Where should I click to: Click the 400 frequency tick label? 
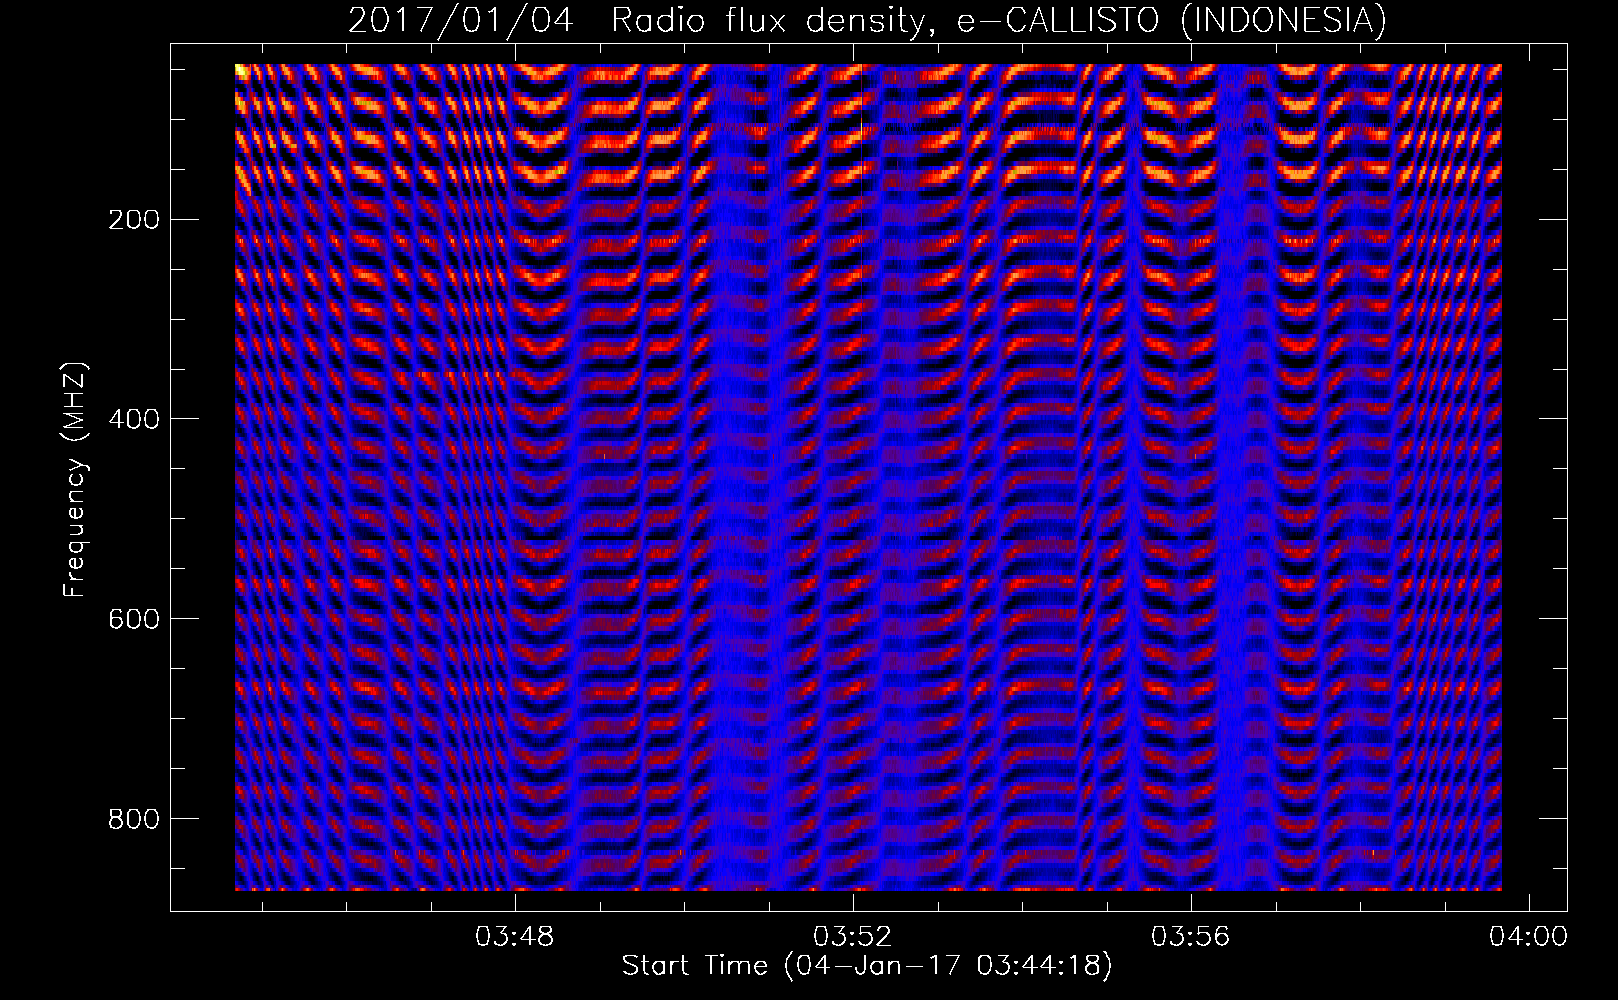134,420
